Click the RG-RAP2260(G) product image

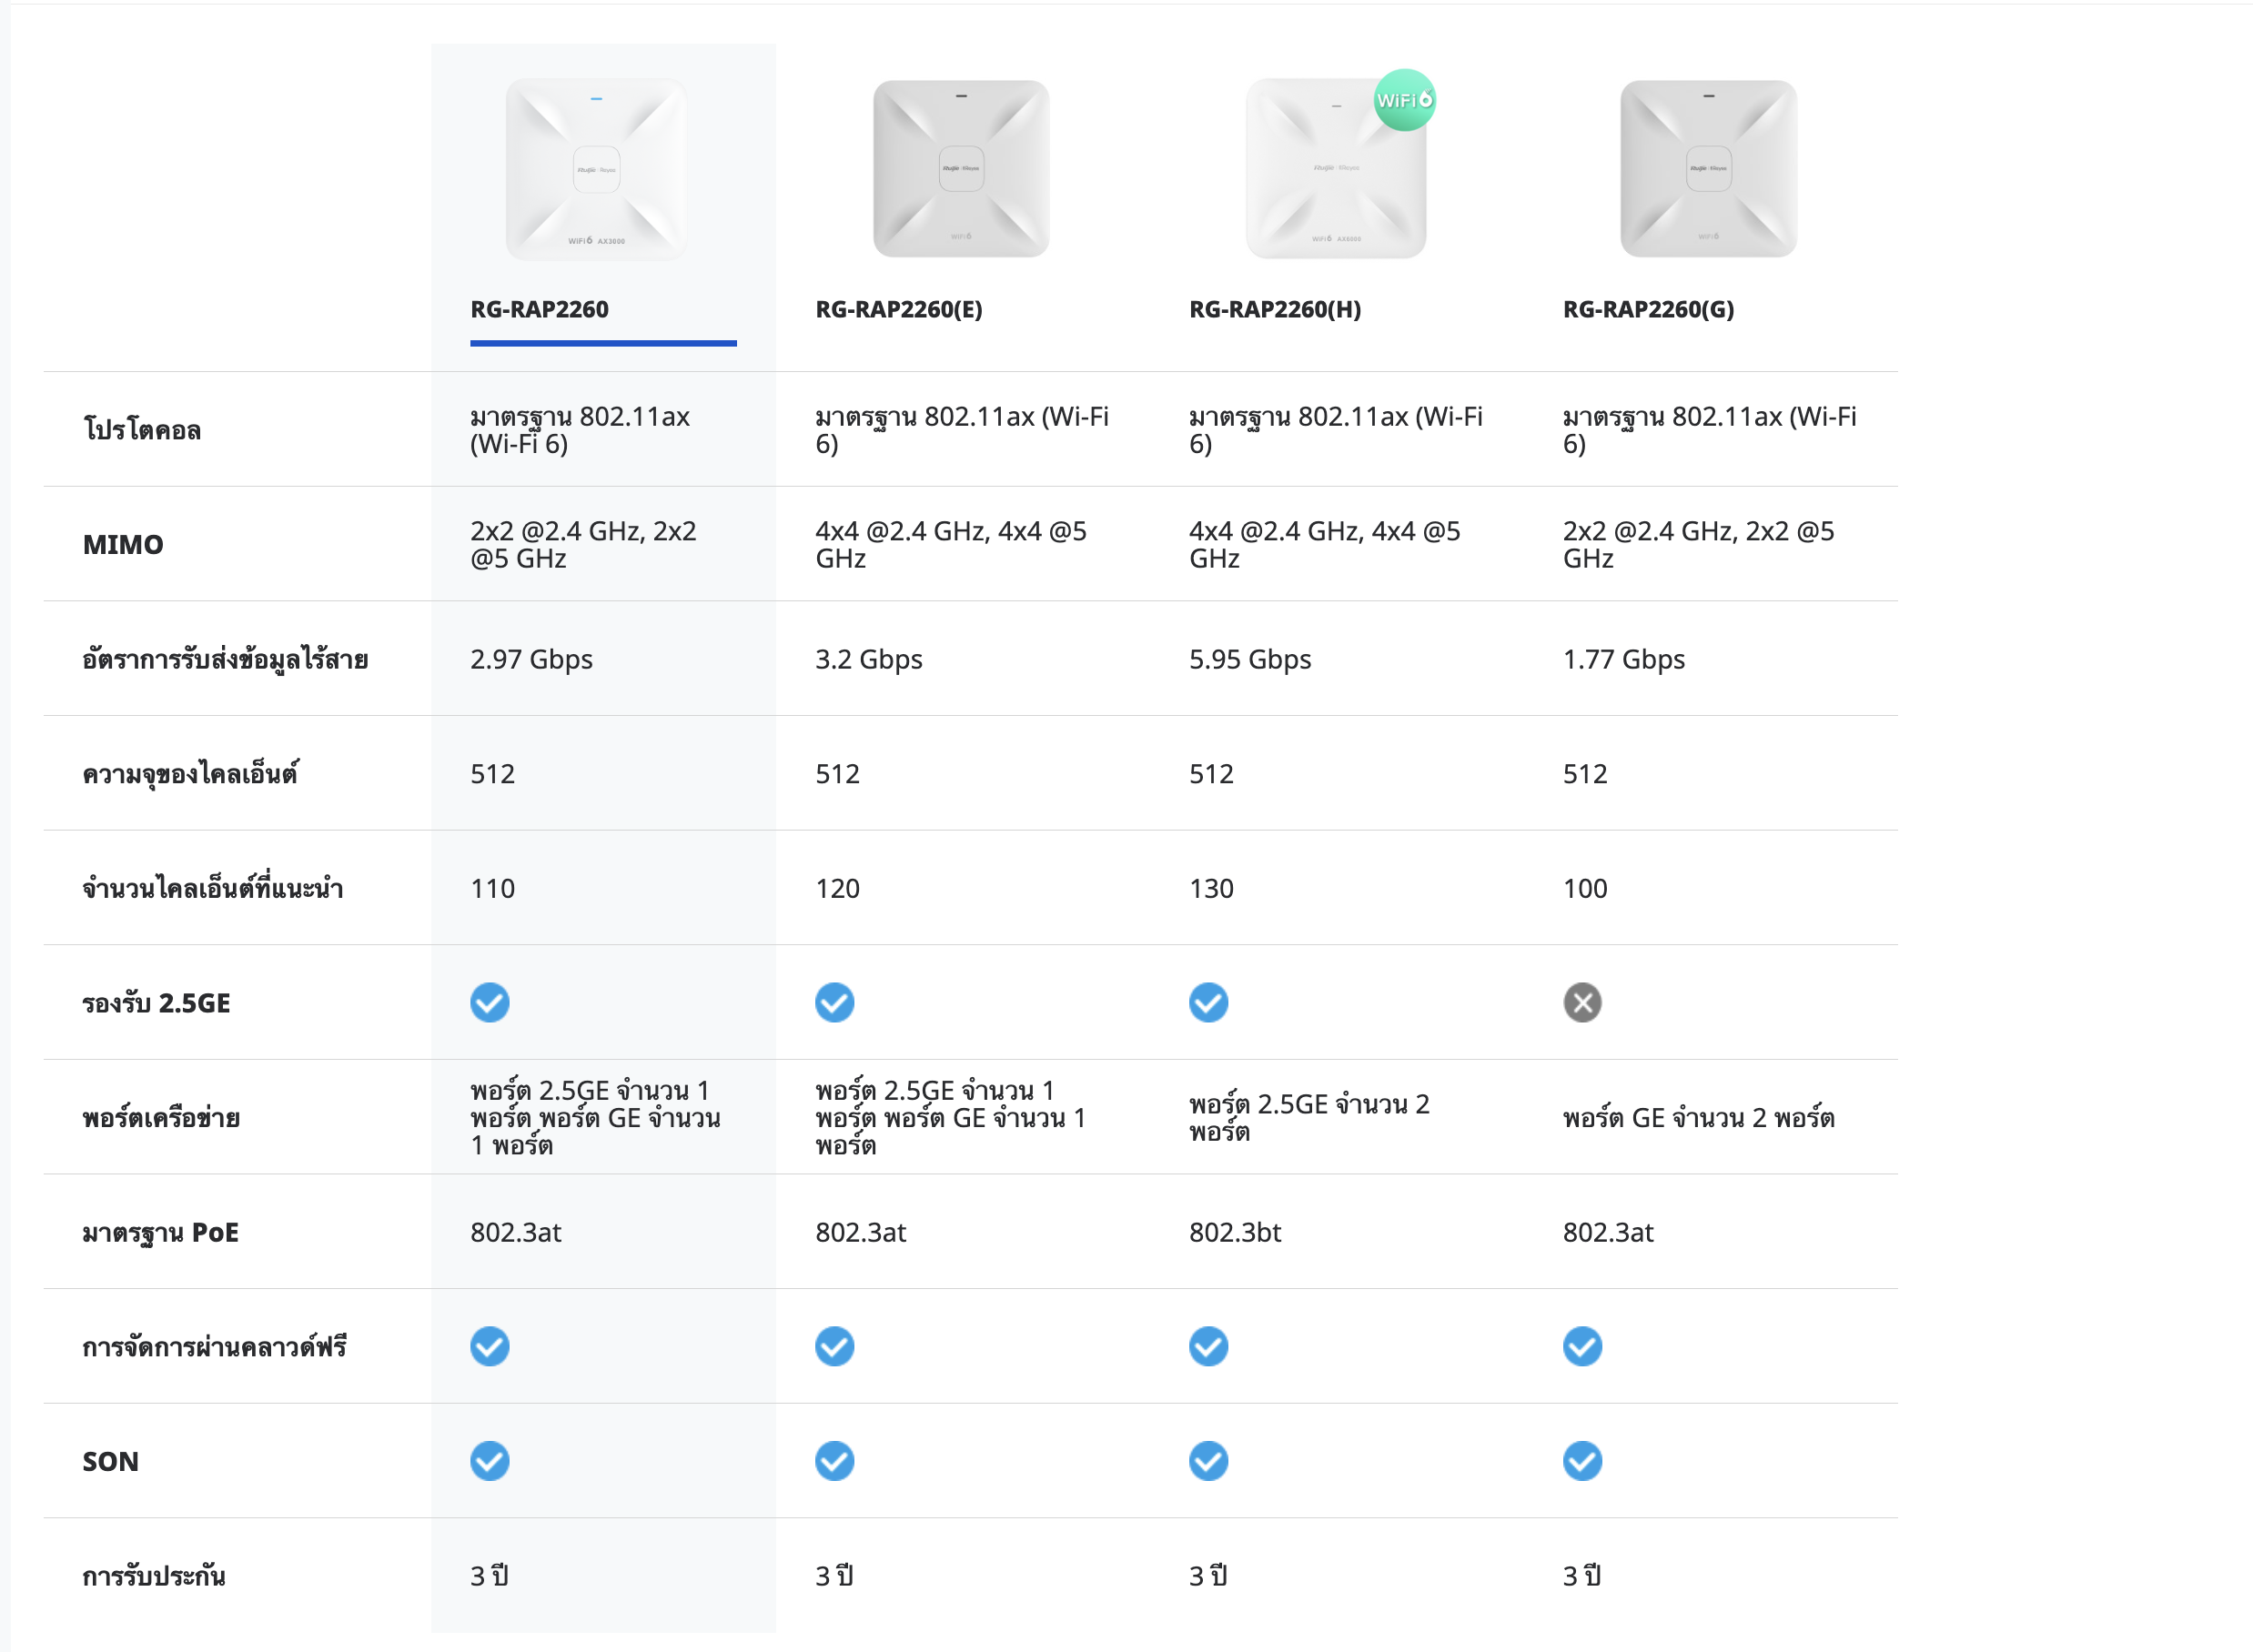pos(1708,169)
